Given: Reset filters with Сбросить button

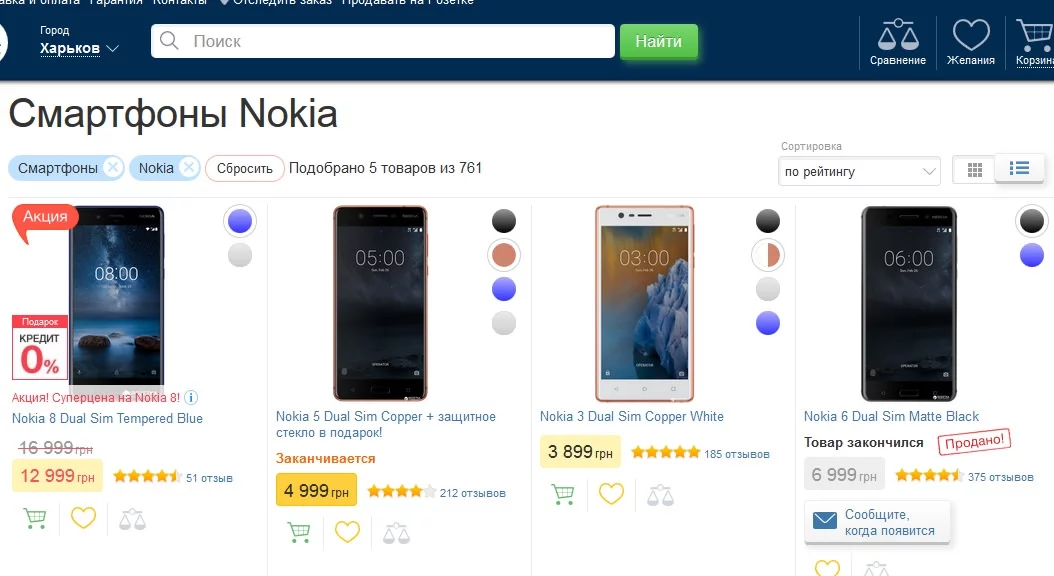Looking at the screenshot, I should pyautogui.click(x=245, y=169).
